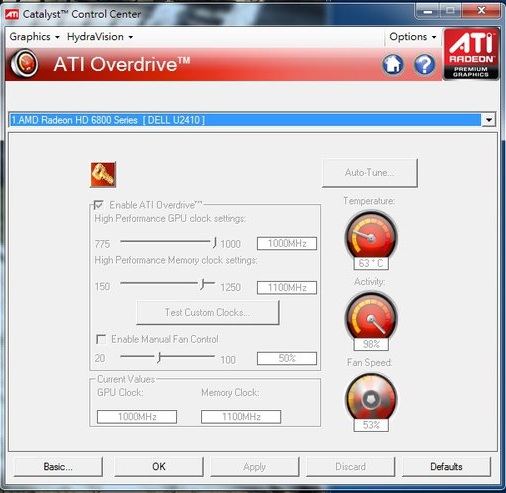Click the 1100MHz memory clock setting field
Screen dimensions: 506x493
287,287
